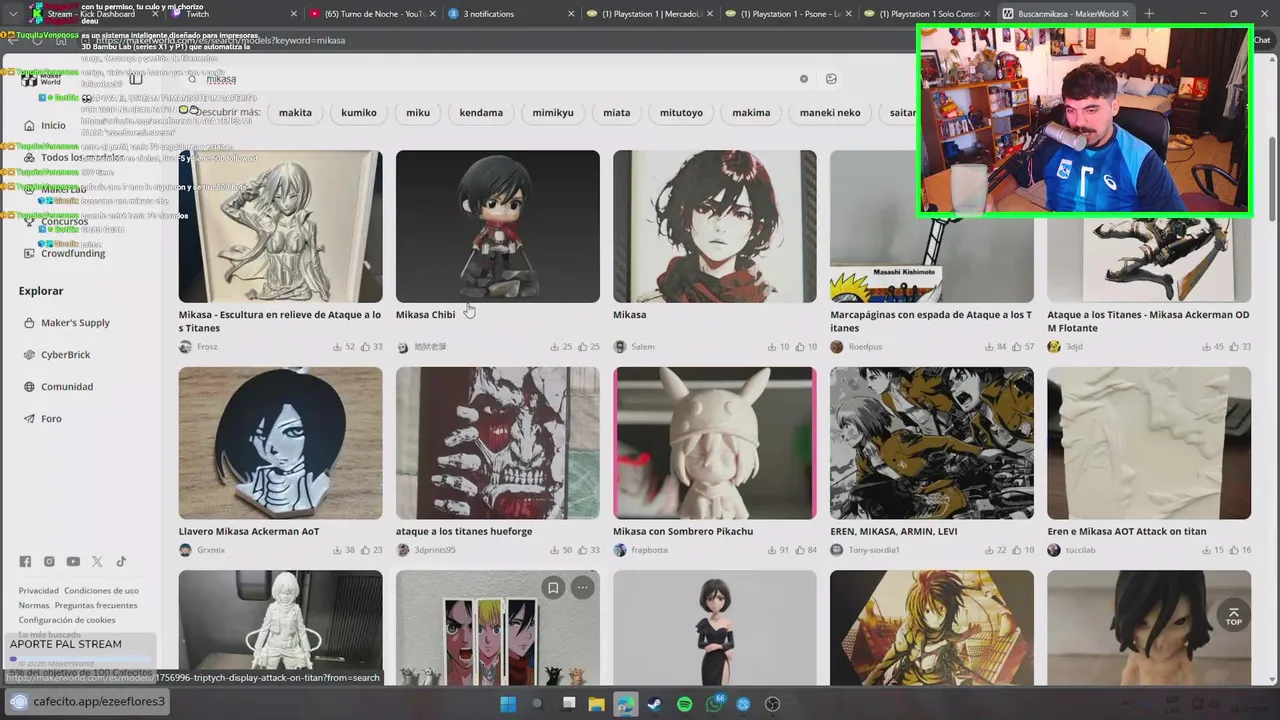
Task: Open Condiciones de uso footer link
Action: [x=102, y=591]
